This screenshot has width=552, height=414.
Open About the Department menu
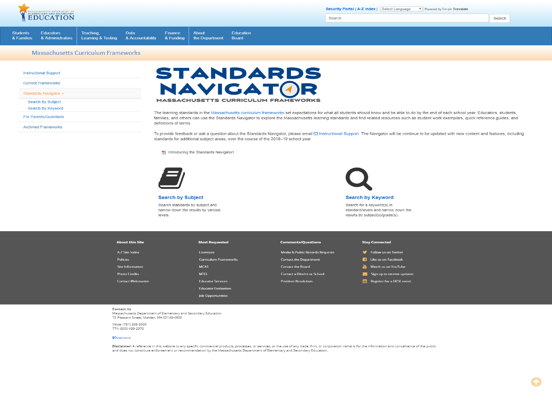tap(208, 36)
